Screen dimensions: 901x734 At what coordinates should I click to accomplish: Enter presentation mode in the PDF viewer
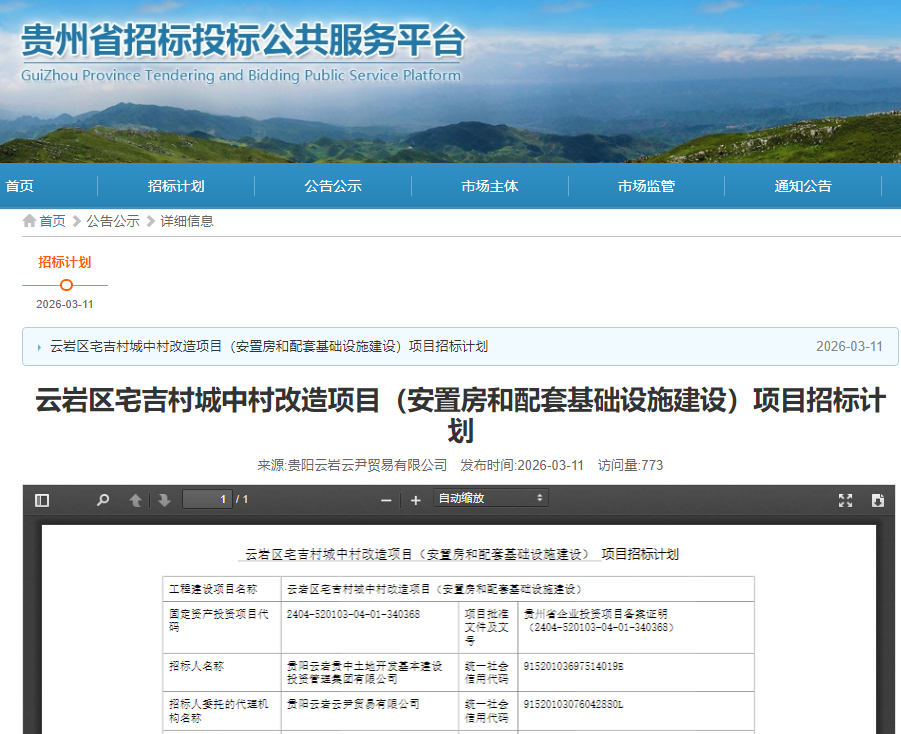tap(845, 500)
